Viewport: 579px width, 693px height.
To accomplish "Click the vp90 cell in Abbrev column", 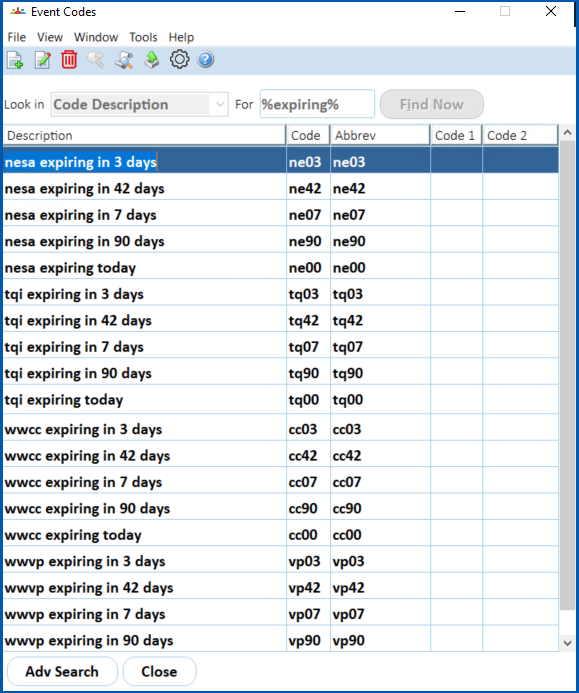I will (381, 639).
